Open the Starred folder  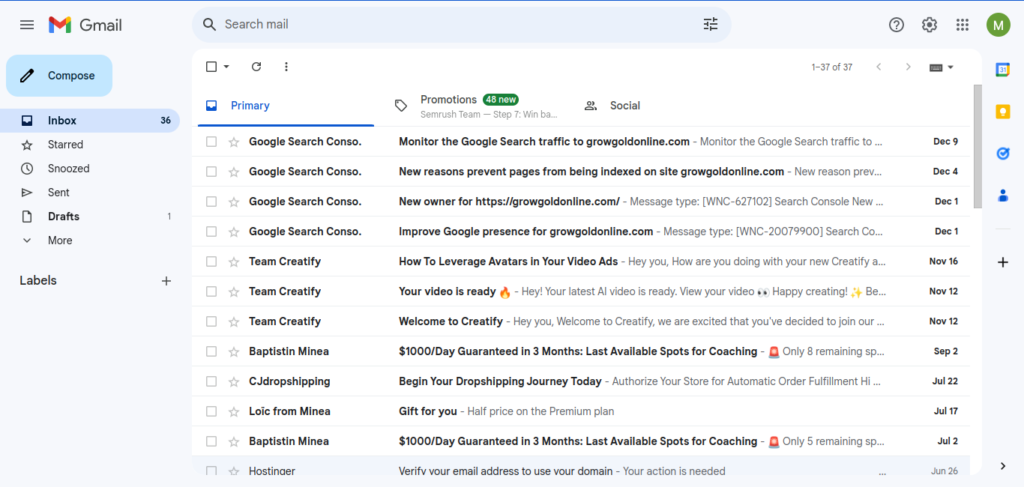tap(90, 145)
